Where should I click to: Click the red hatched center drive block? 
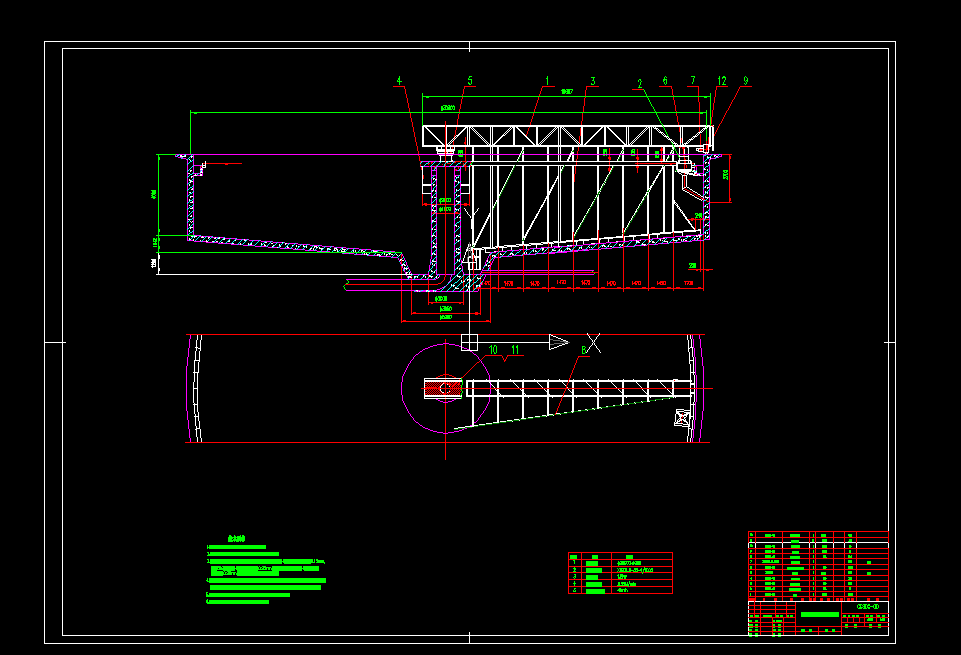pos(443,388)
